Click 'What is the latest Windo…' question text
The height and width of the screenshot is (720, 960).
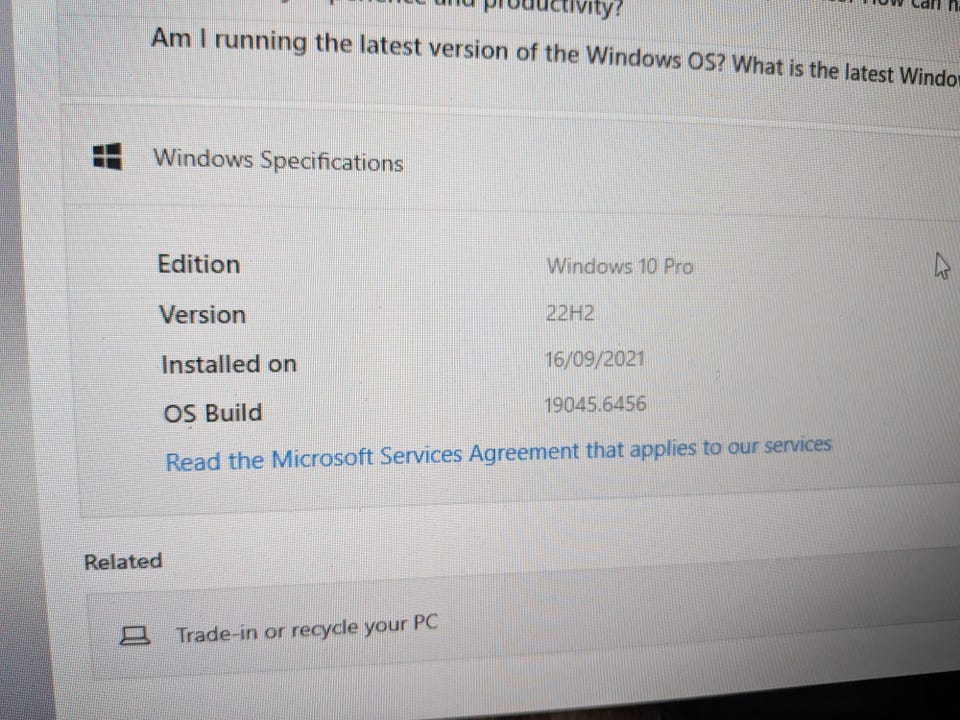(846, 72)
